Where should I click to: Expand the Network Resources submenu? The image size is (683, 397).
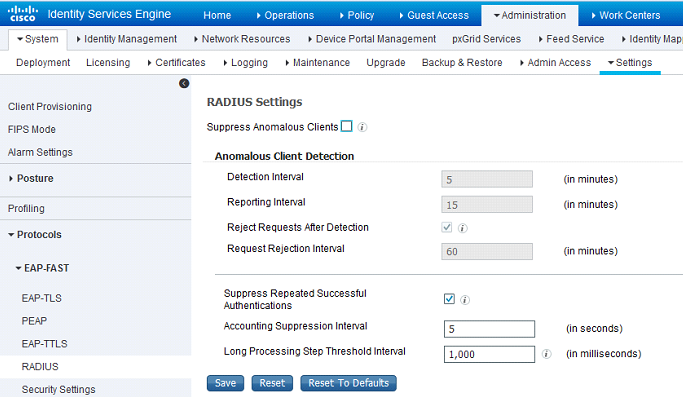coord(242,39)
